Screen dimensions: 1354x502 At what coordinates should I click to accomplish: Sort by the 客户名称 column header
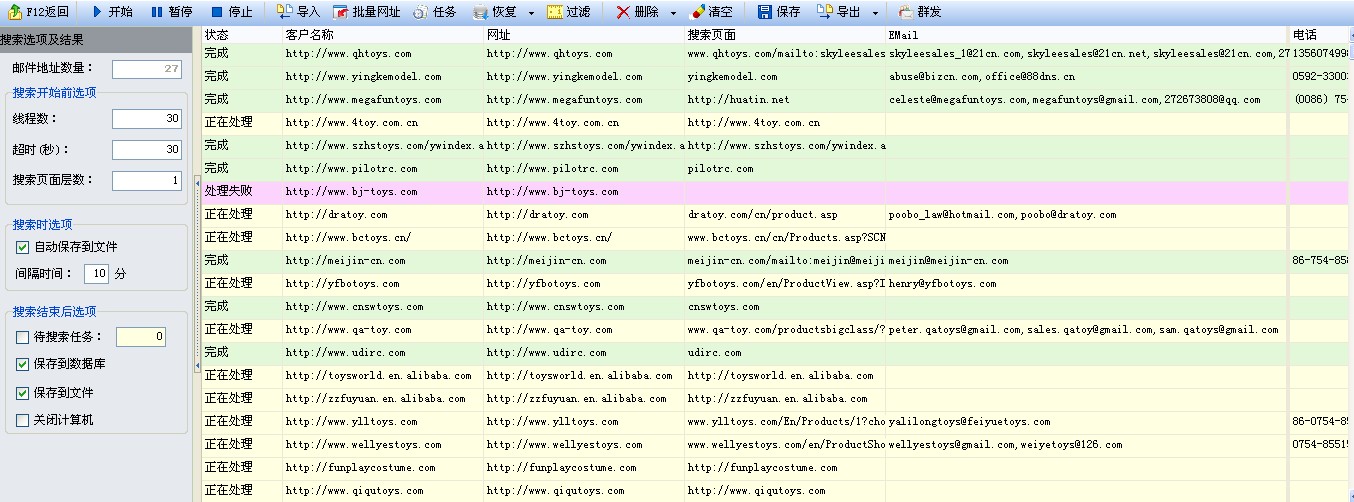(383, 34)
